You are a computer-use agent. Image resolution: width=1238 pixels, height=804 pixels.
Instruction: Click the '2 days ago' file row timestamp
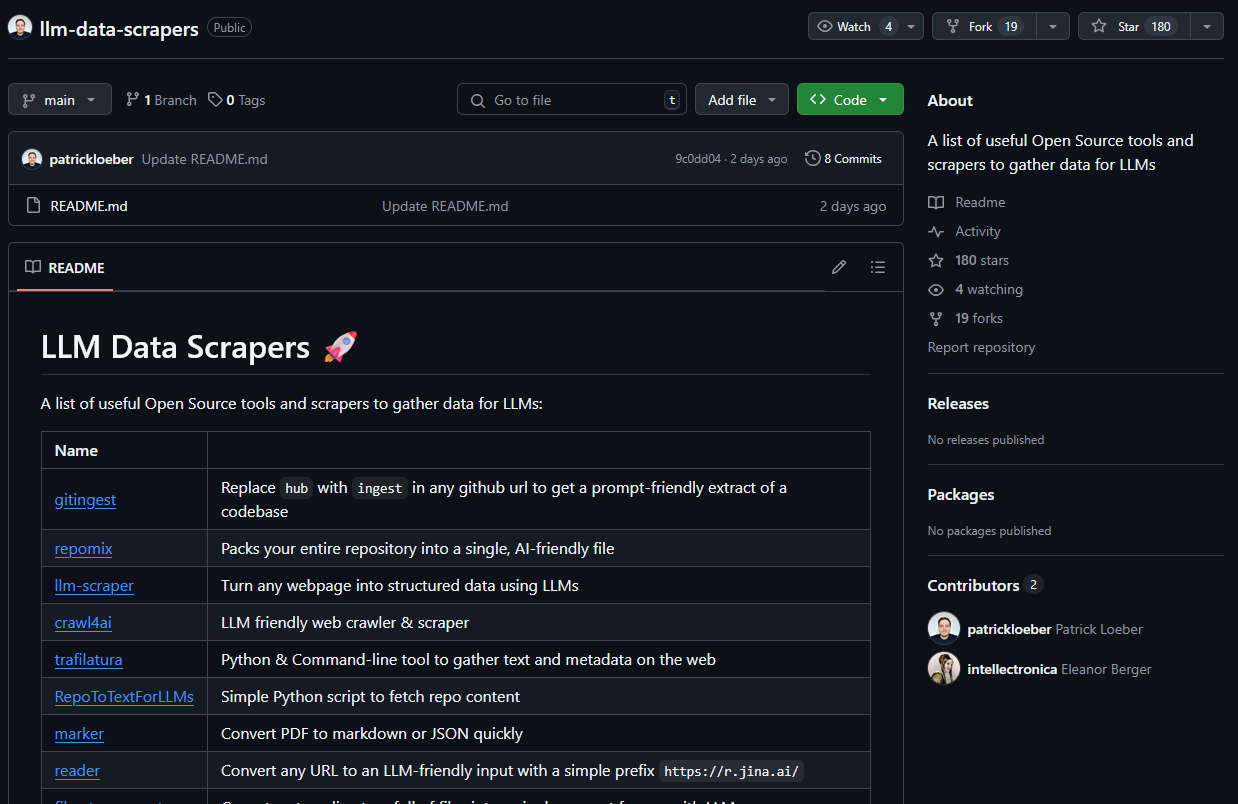(853, 206)
